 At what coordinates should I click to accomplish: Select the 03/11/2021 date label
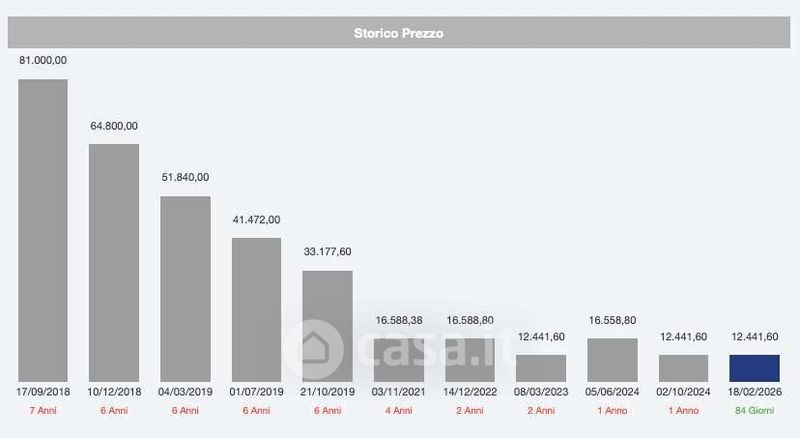pyautogui.click(x=399, y=393)
